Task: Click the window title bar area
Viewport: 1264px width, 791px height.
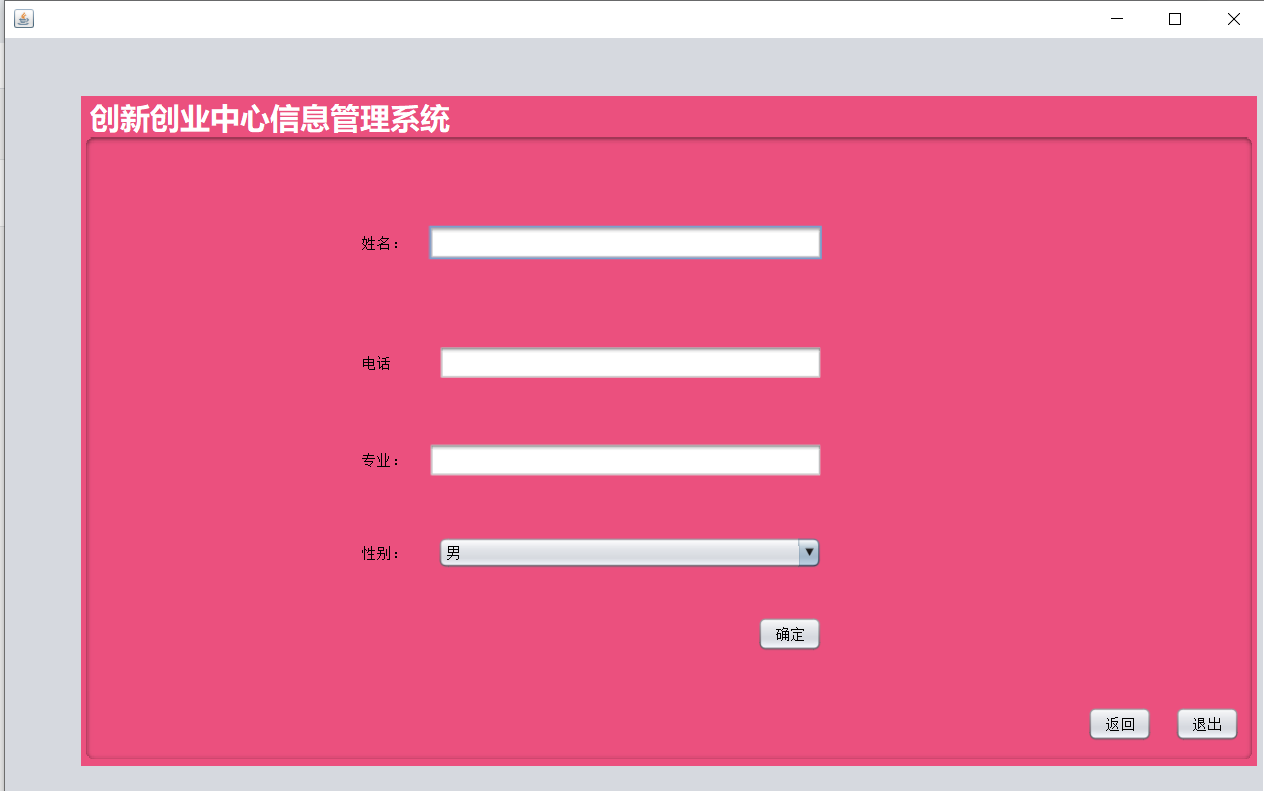Action: click(x=600, y=18)
